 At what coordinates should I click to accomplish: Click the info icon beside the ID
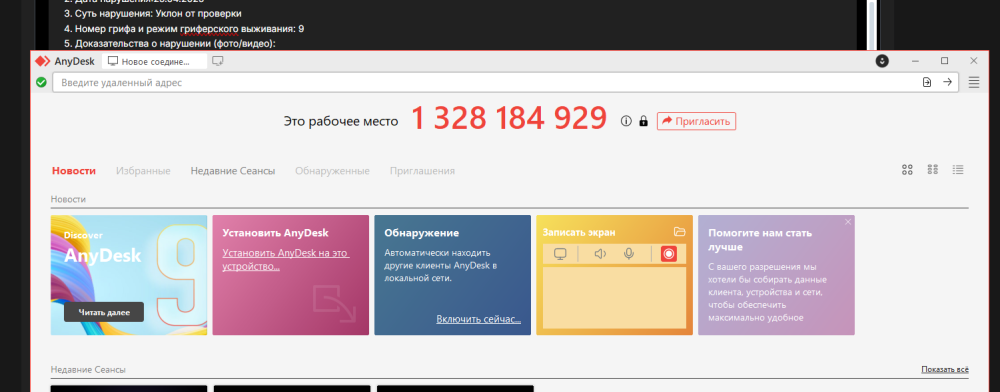pos(626,121)
